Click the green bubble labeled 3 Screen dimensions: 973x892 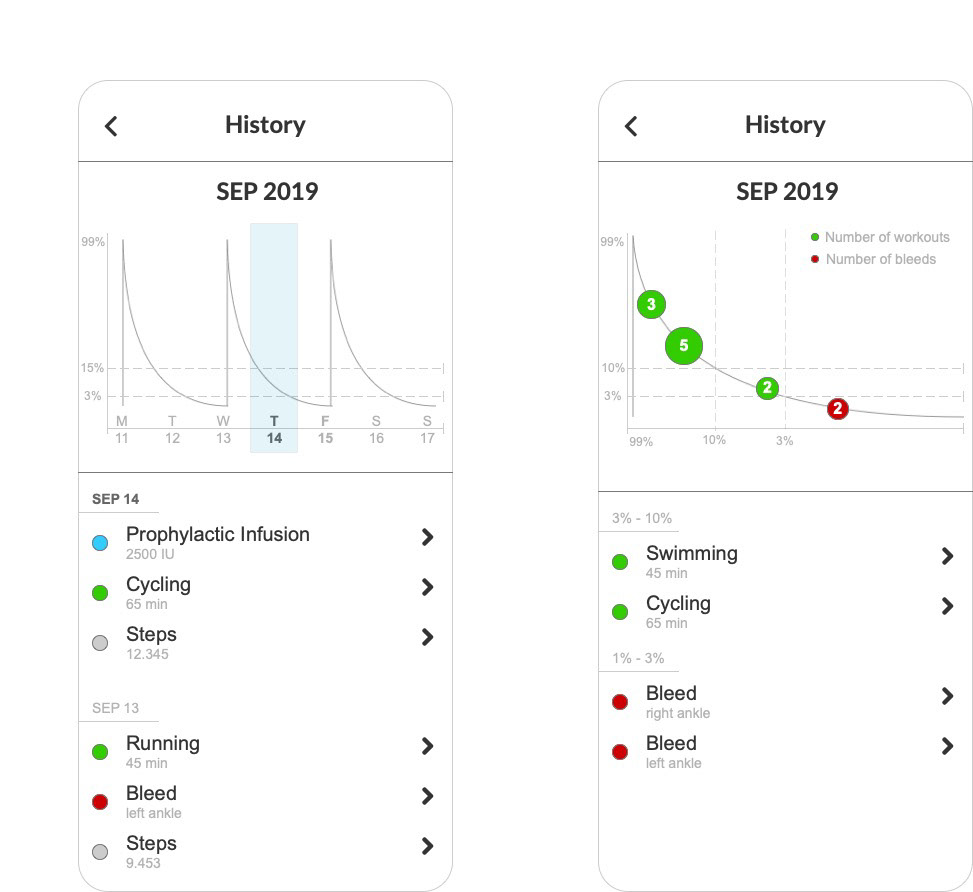[651, 305]
